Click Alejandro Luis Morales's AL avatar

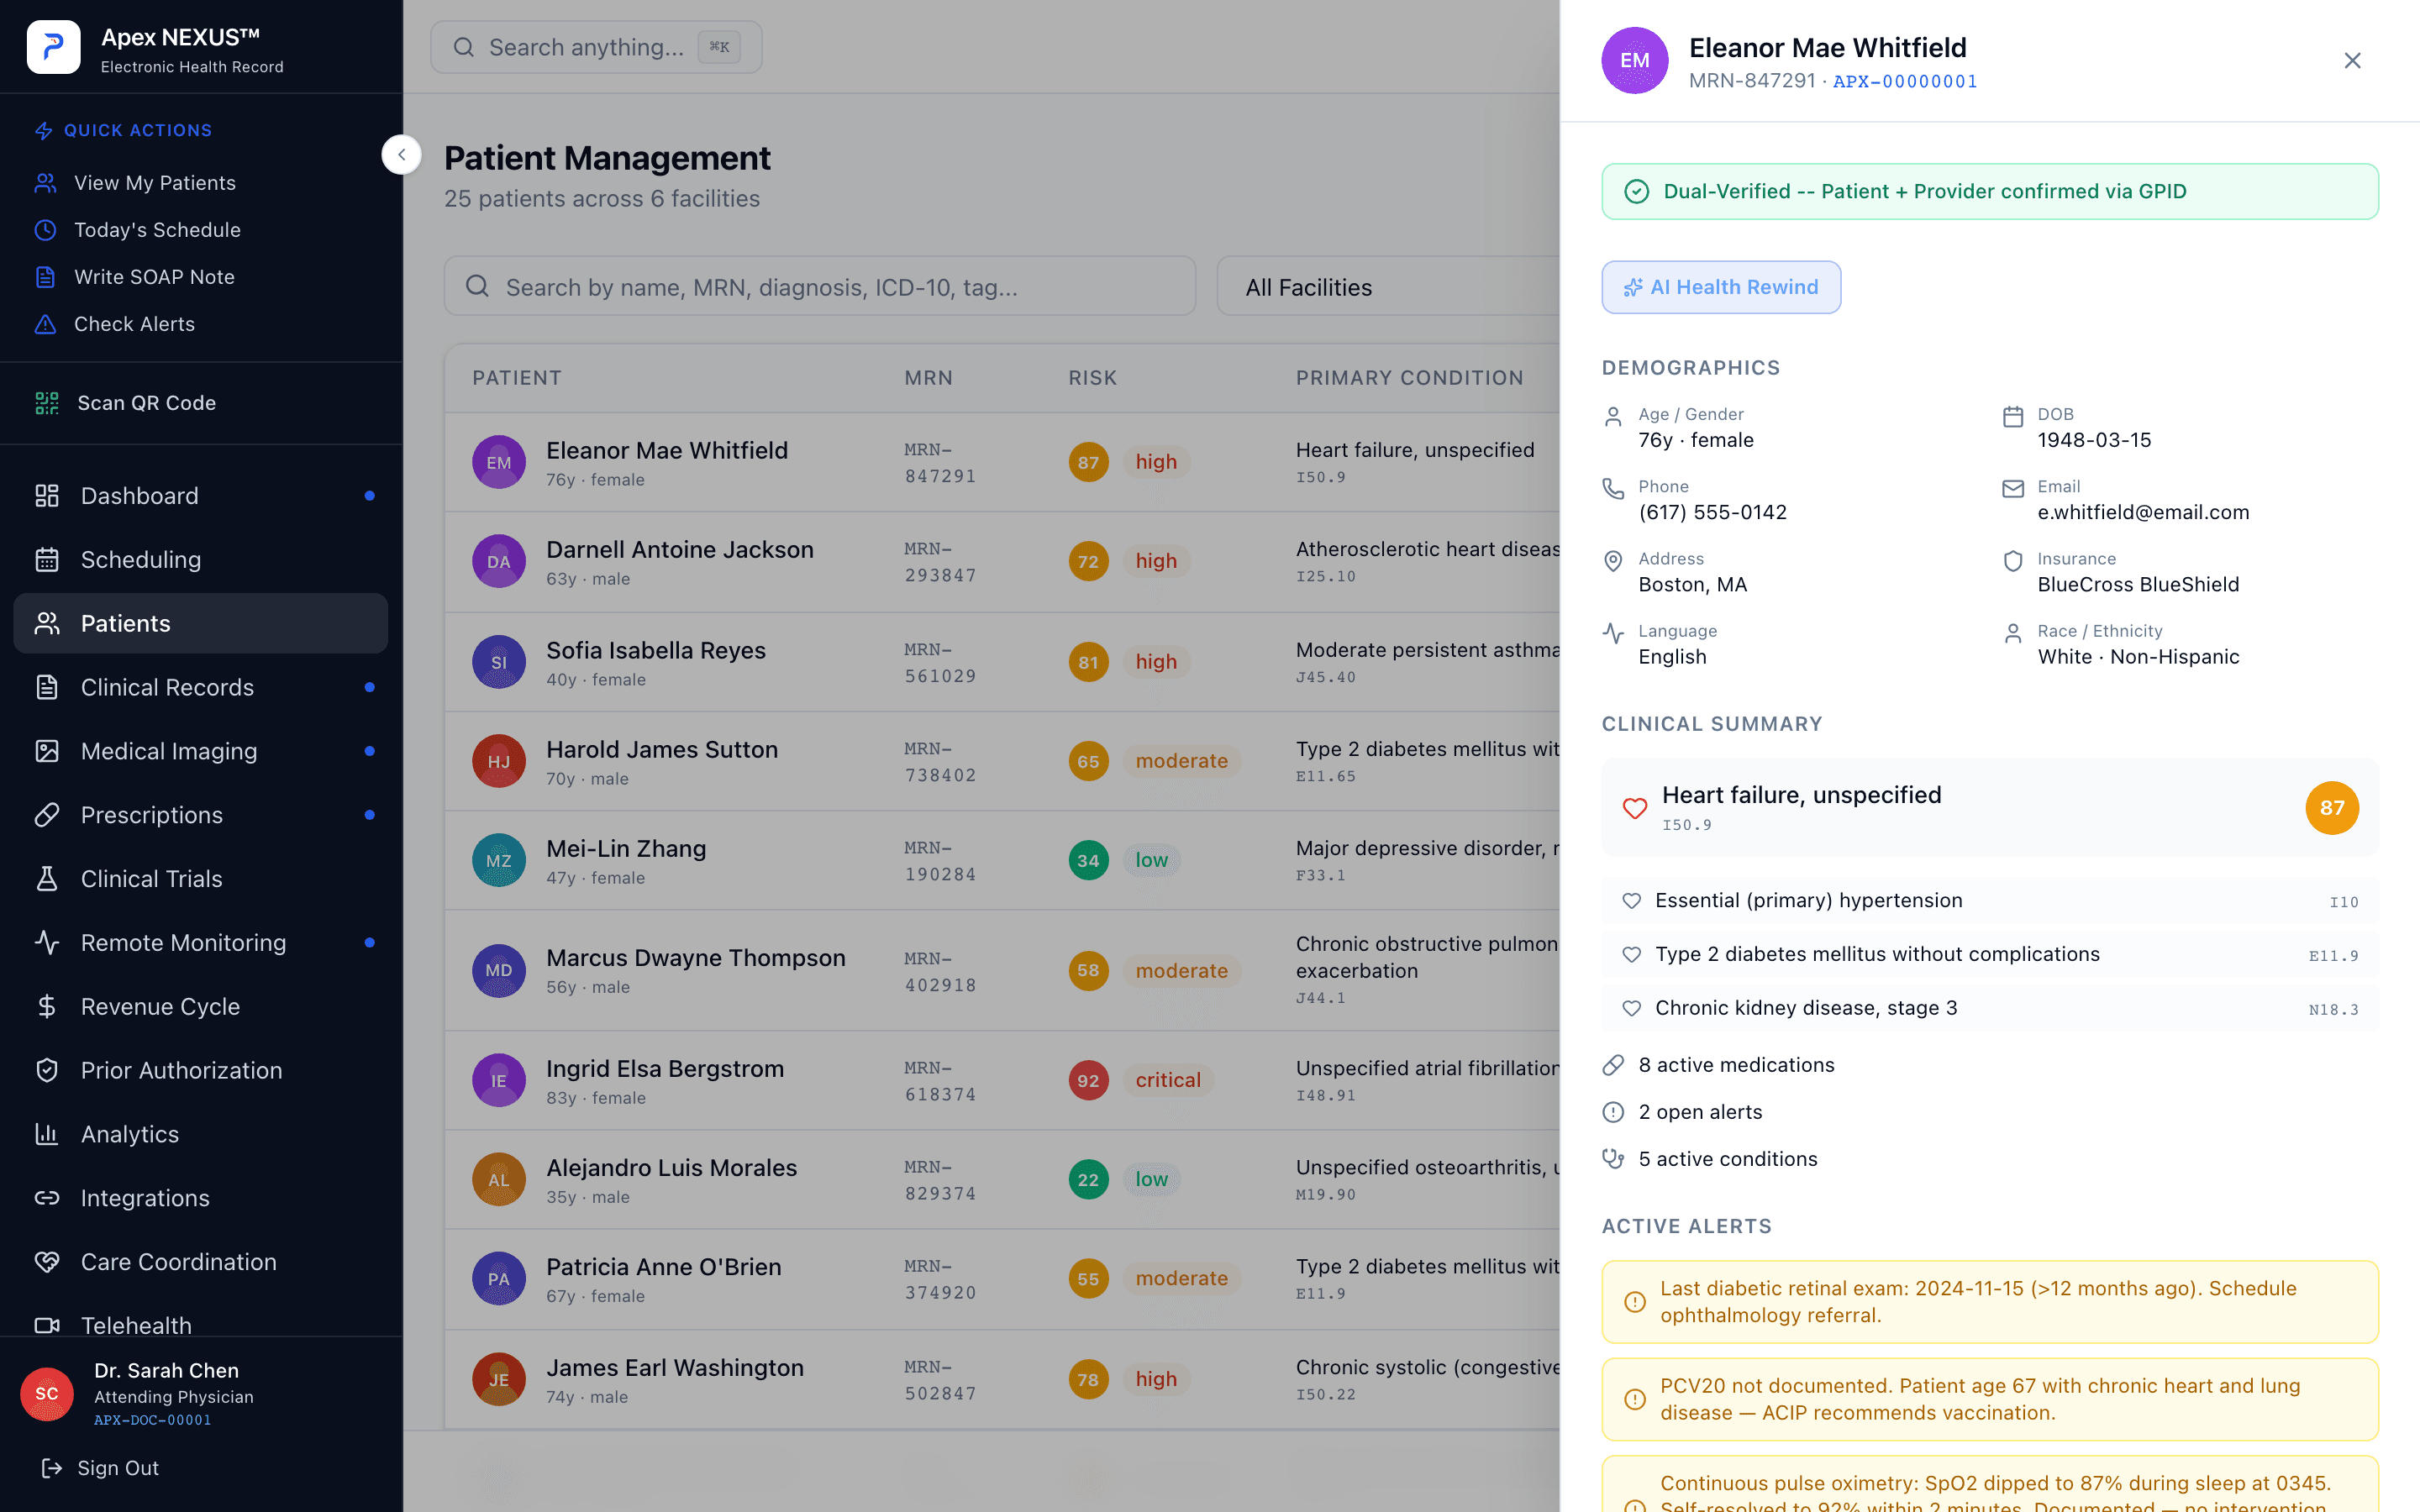pyautogui.click(x=499, y=1179)
